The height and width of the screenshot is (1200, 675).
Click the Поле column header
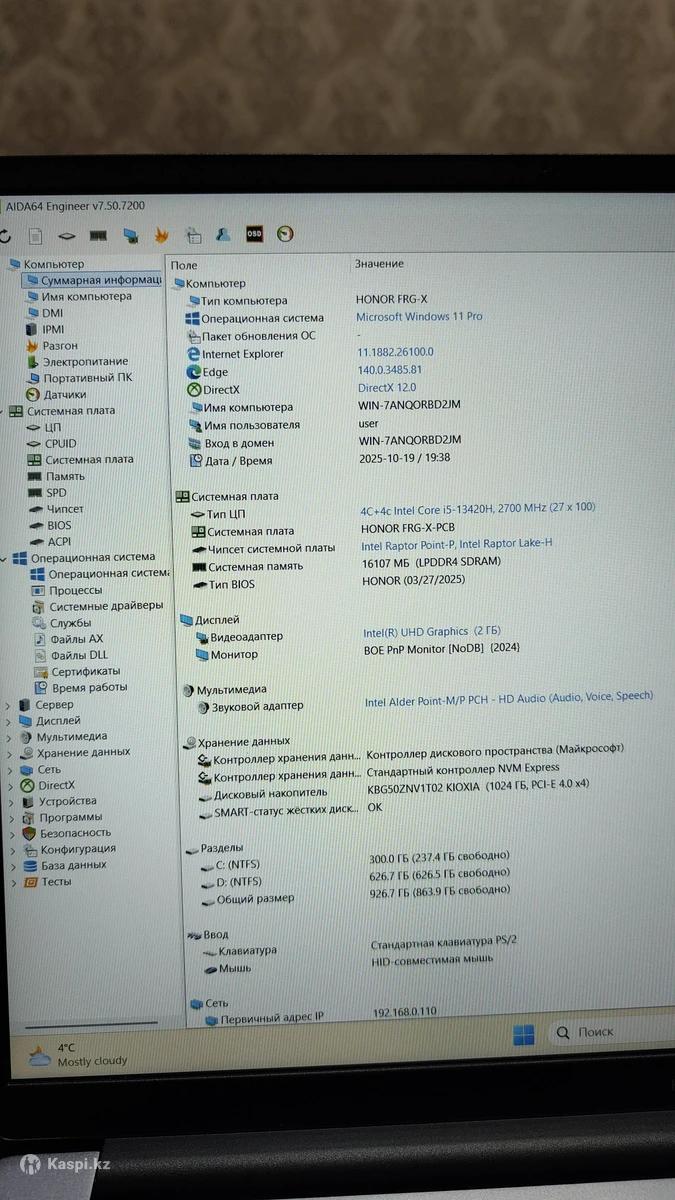184,265
